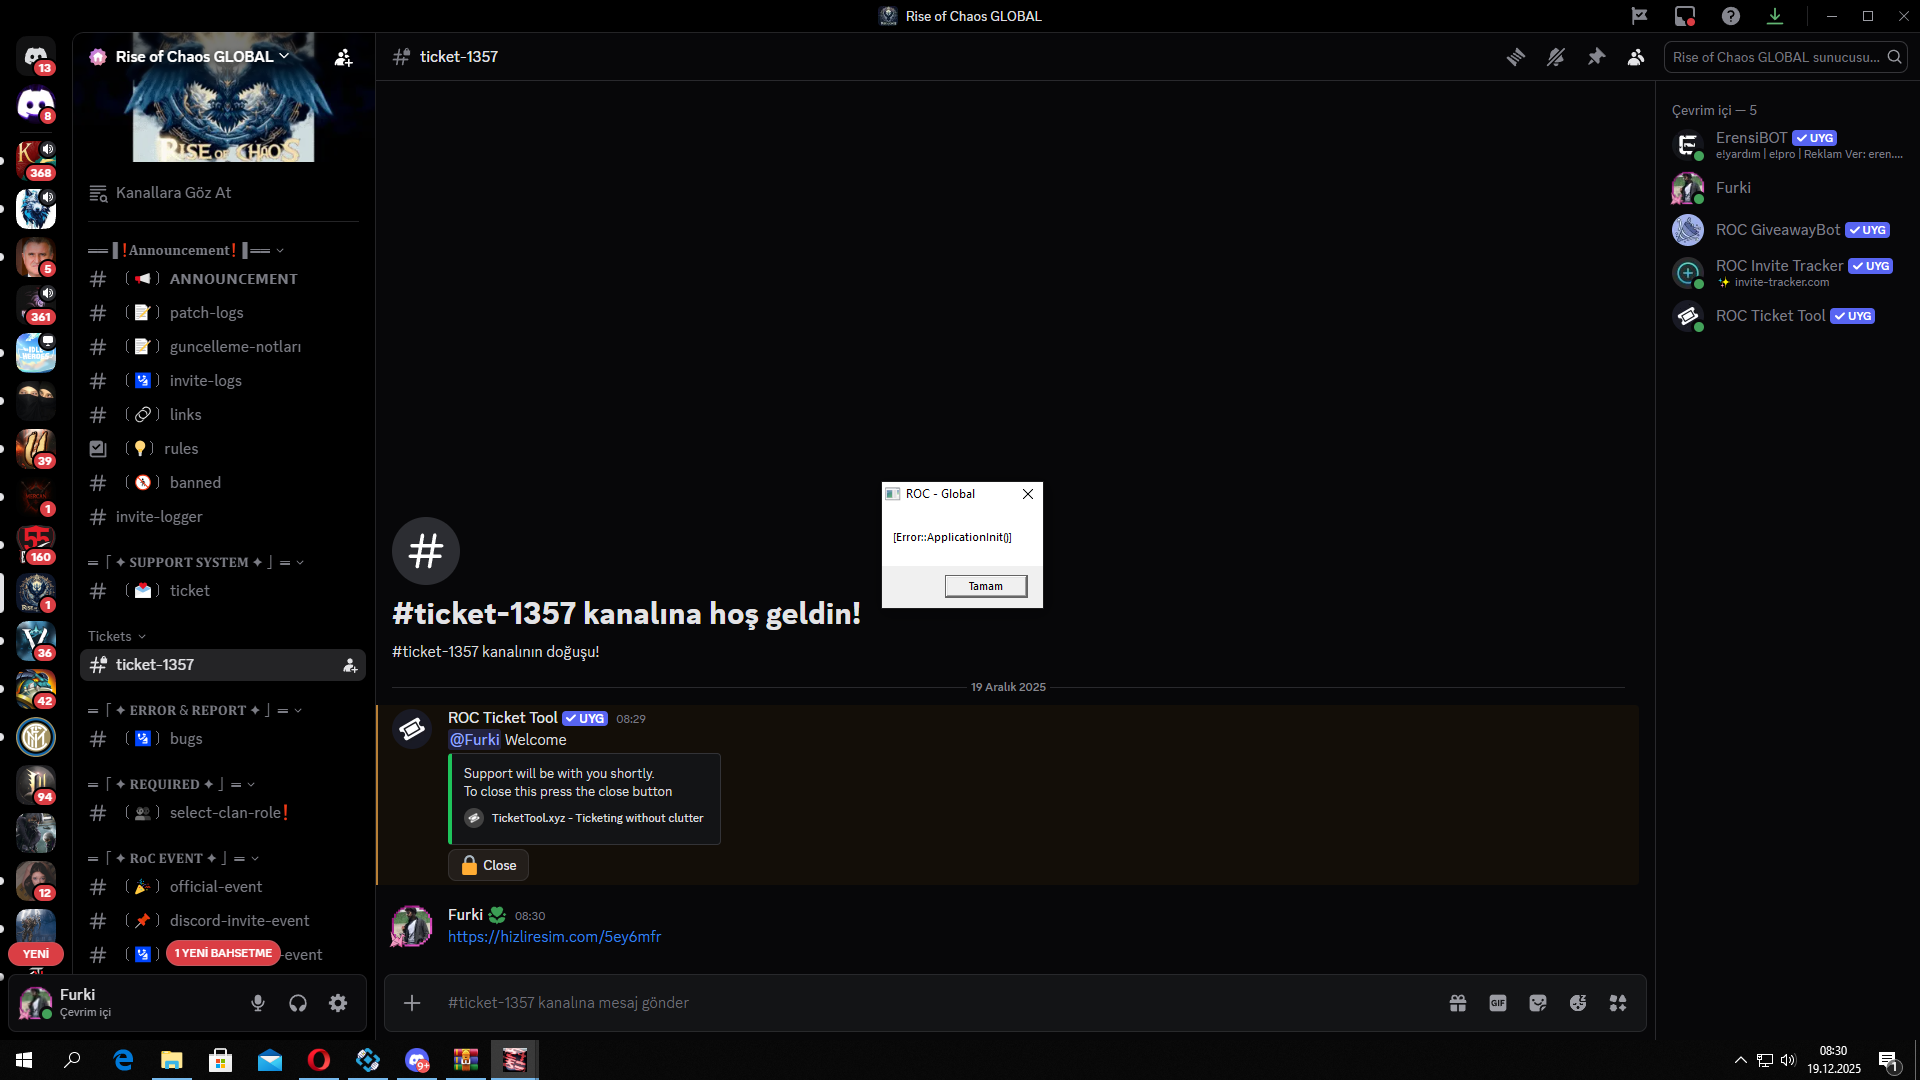Open the bugs channel

click(223, 739)
